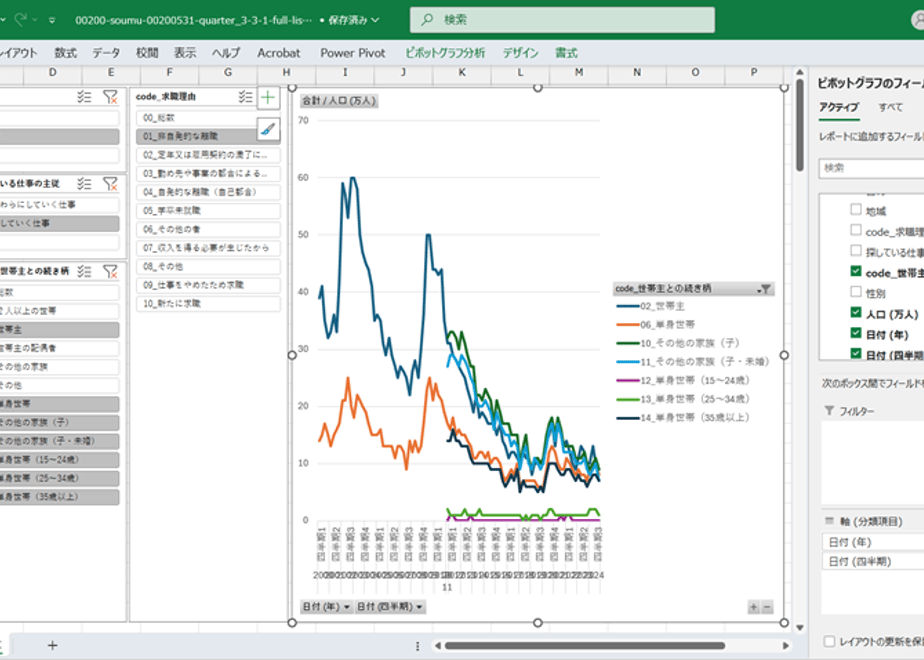
Task: Open the 日付 (四半期) axis dropdown button
Action: (x=390, y=606)
